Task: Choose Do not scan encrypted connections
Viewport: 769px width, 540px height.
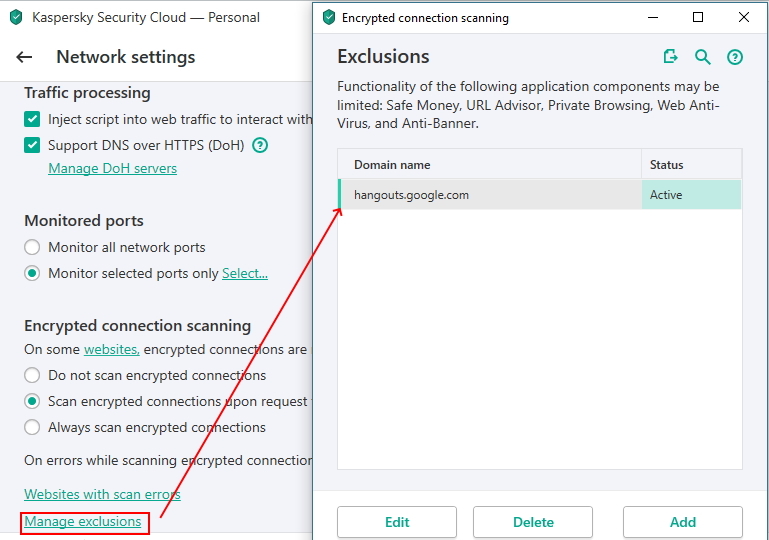Action: 32,375
